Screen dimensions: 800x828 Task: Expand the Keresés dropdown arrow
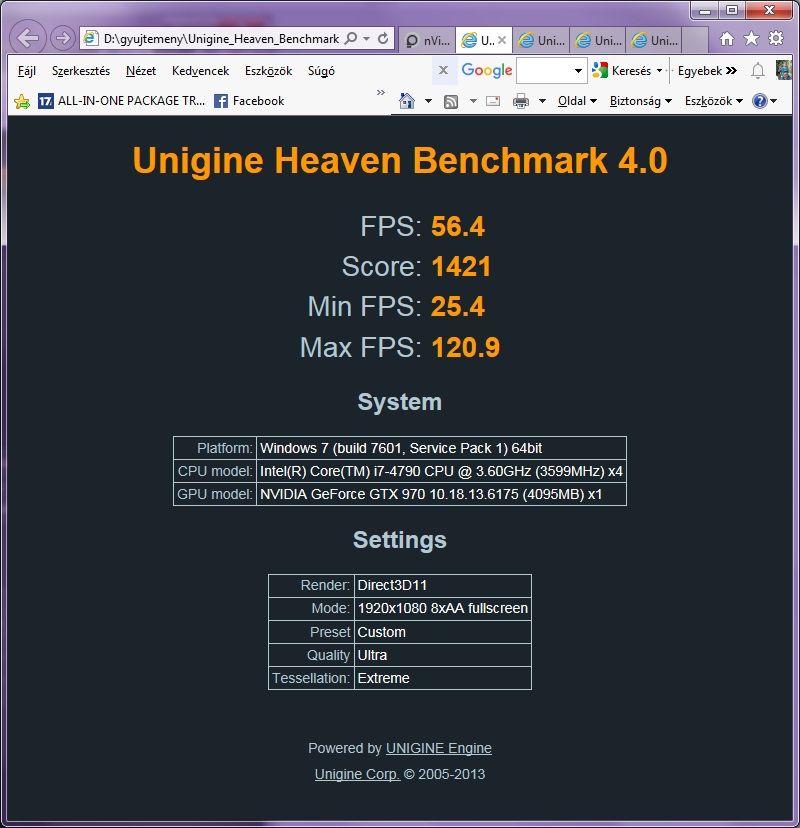[659, 71]
